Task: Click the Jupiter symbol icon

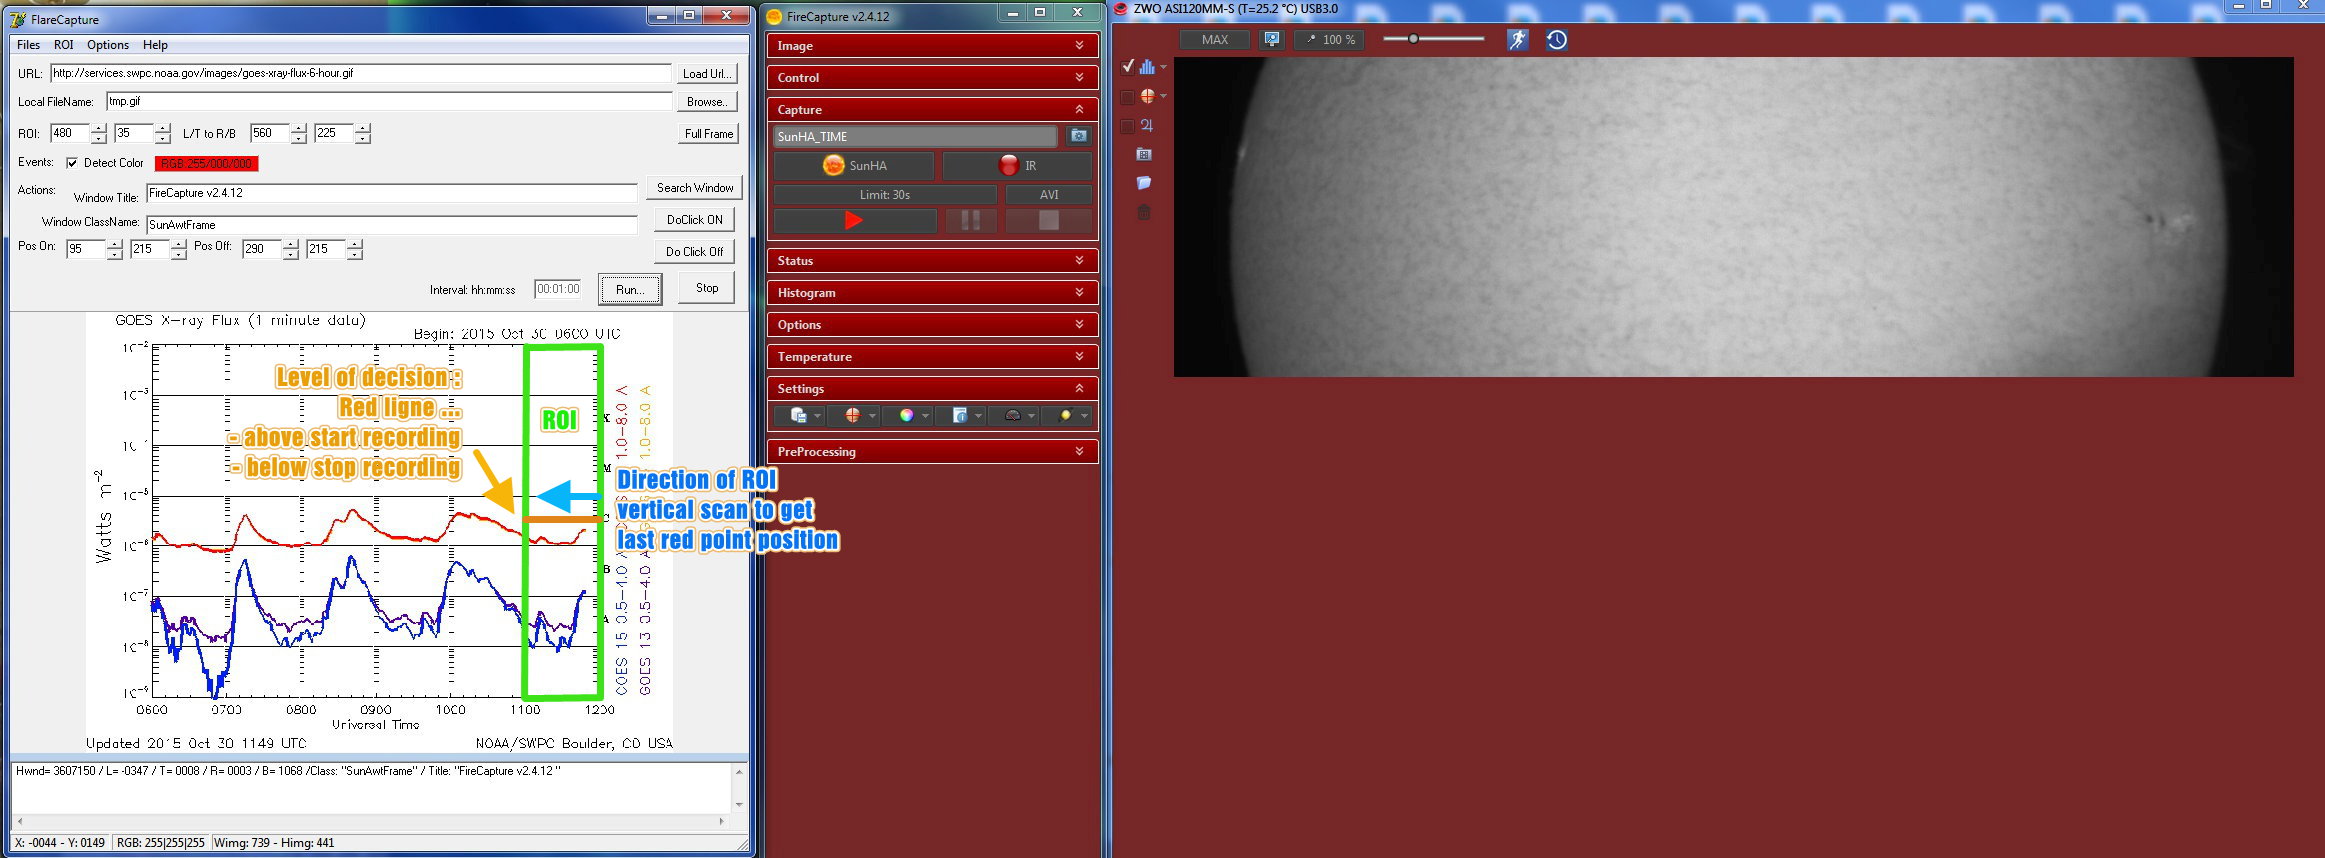Action: [x=1146, y=125]
